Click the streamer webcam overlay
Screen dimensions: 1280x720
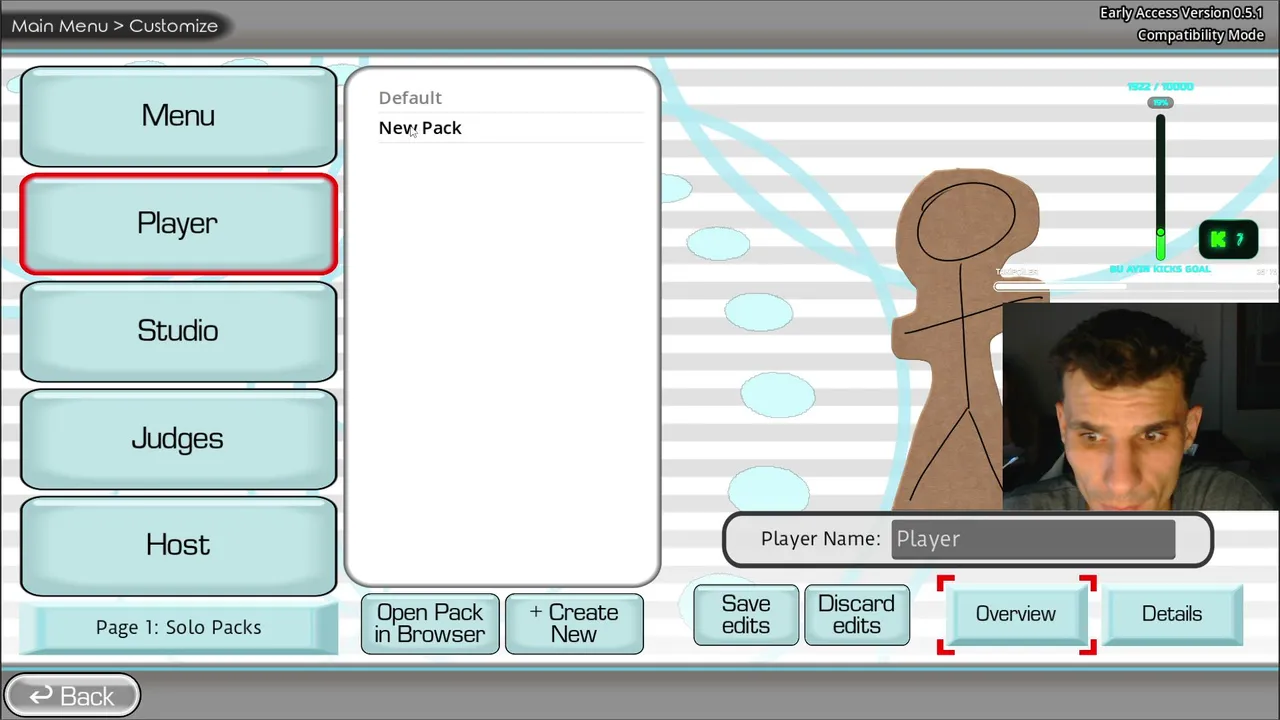tap(1141, 406)
